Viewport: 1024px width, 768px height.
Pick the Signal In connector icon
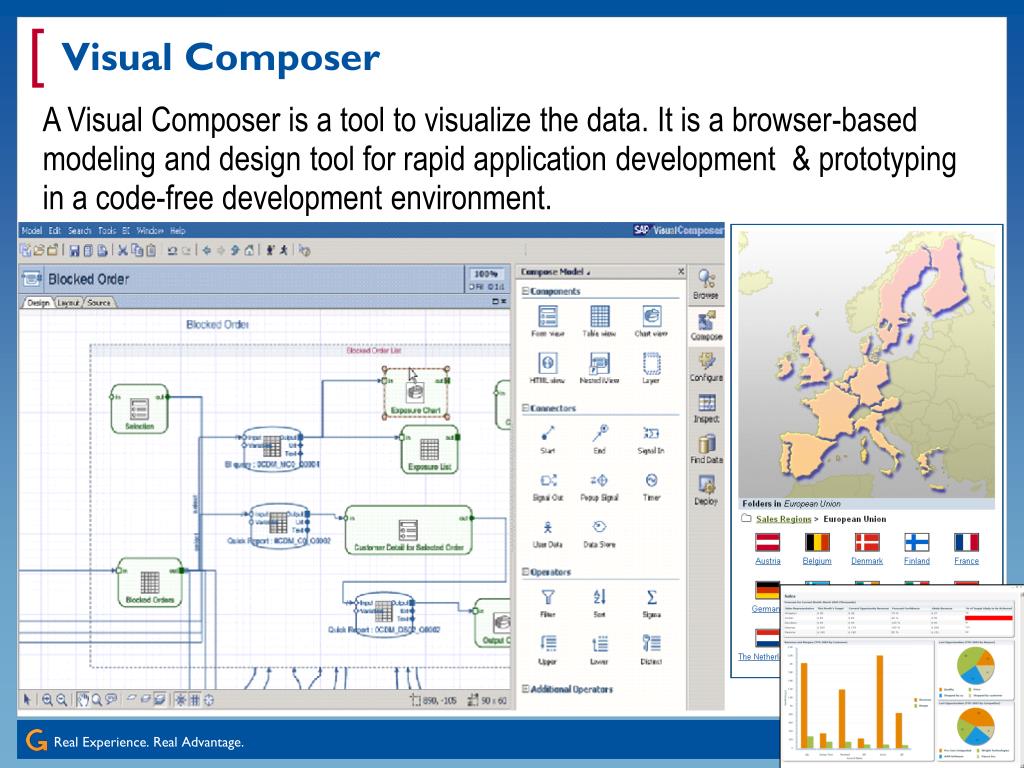651,433
